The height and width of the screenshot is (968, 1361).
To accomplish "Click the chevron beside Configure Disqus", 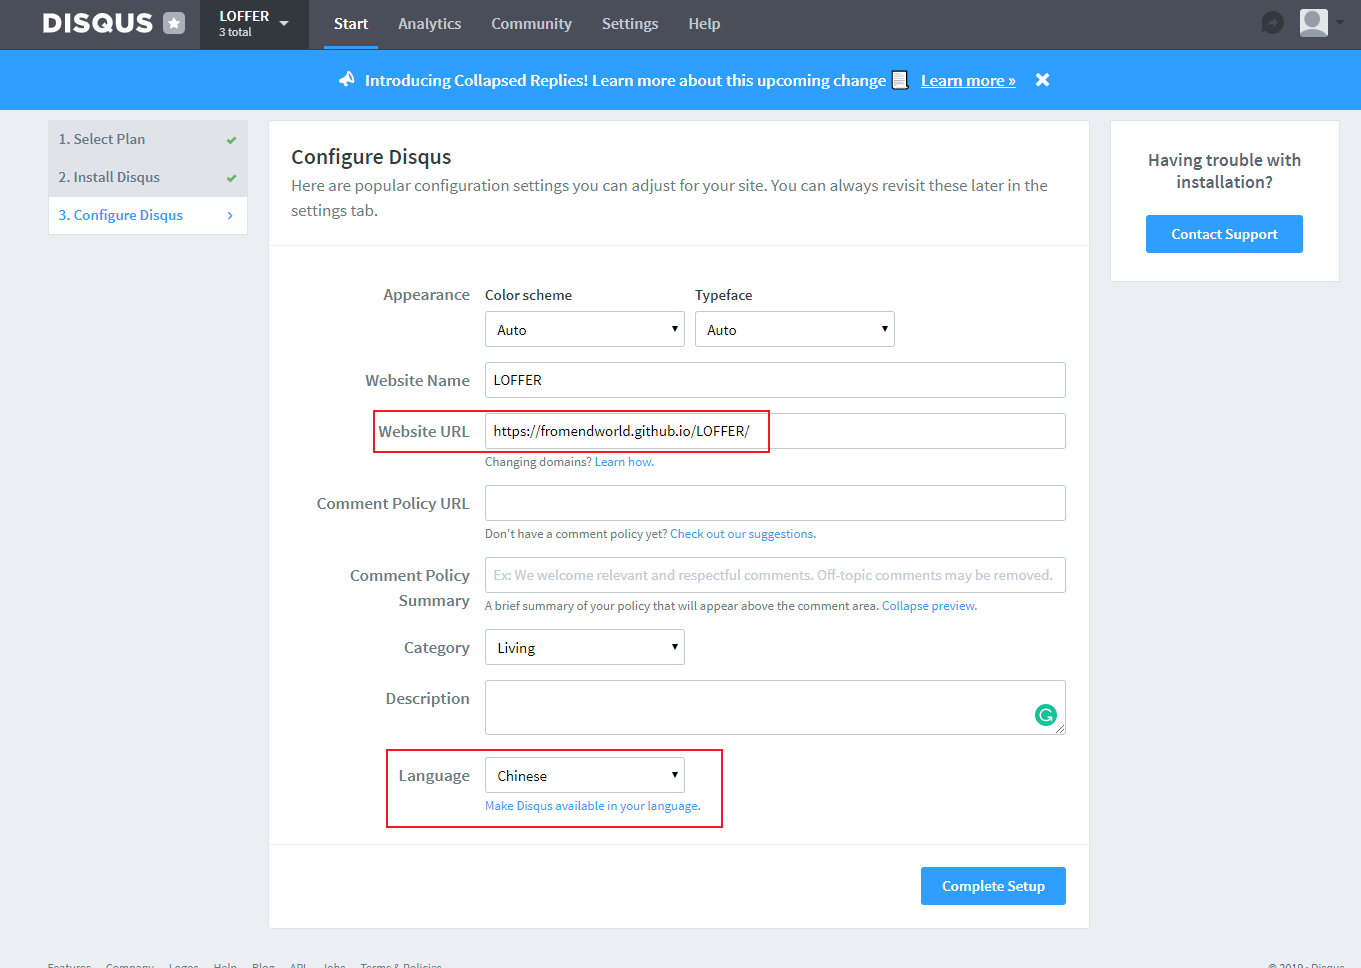I will coord(230,216).
